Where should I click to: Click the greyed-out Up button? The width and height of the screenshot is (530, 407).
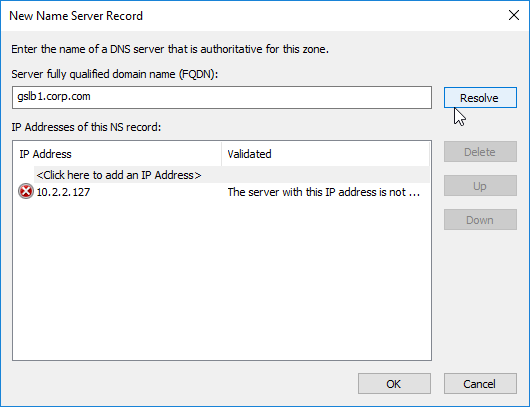click(x=480, y=186)
